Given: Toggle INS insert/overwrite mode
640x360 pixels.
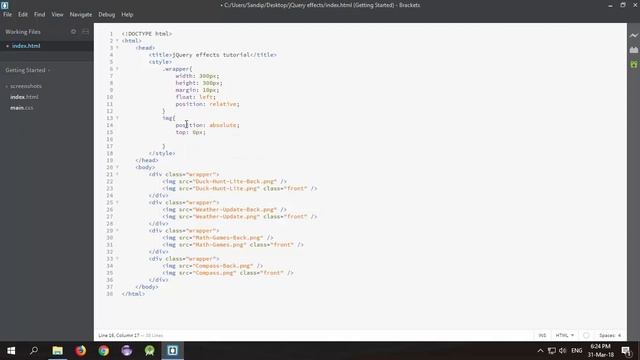Looking at the screenshot, I should click(x=542, y=335).
